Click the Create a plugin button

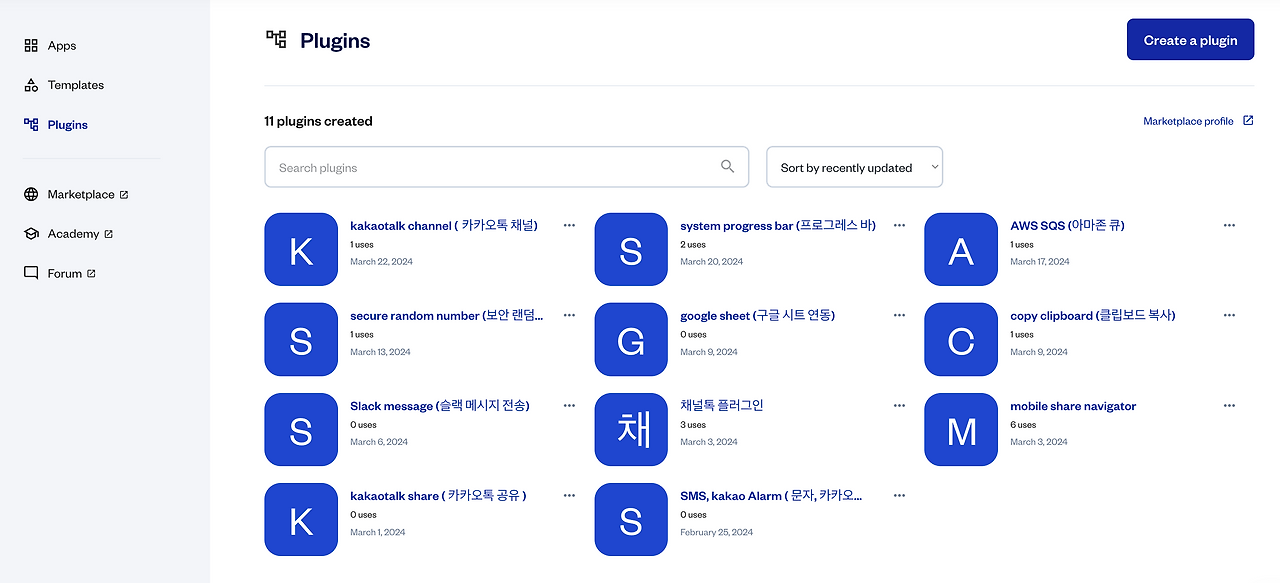click(x=1190, y=39)
